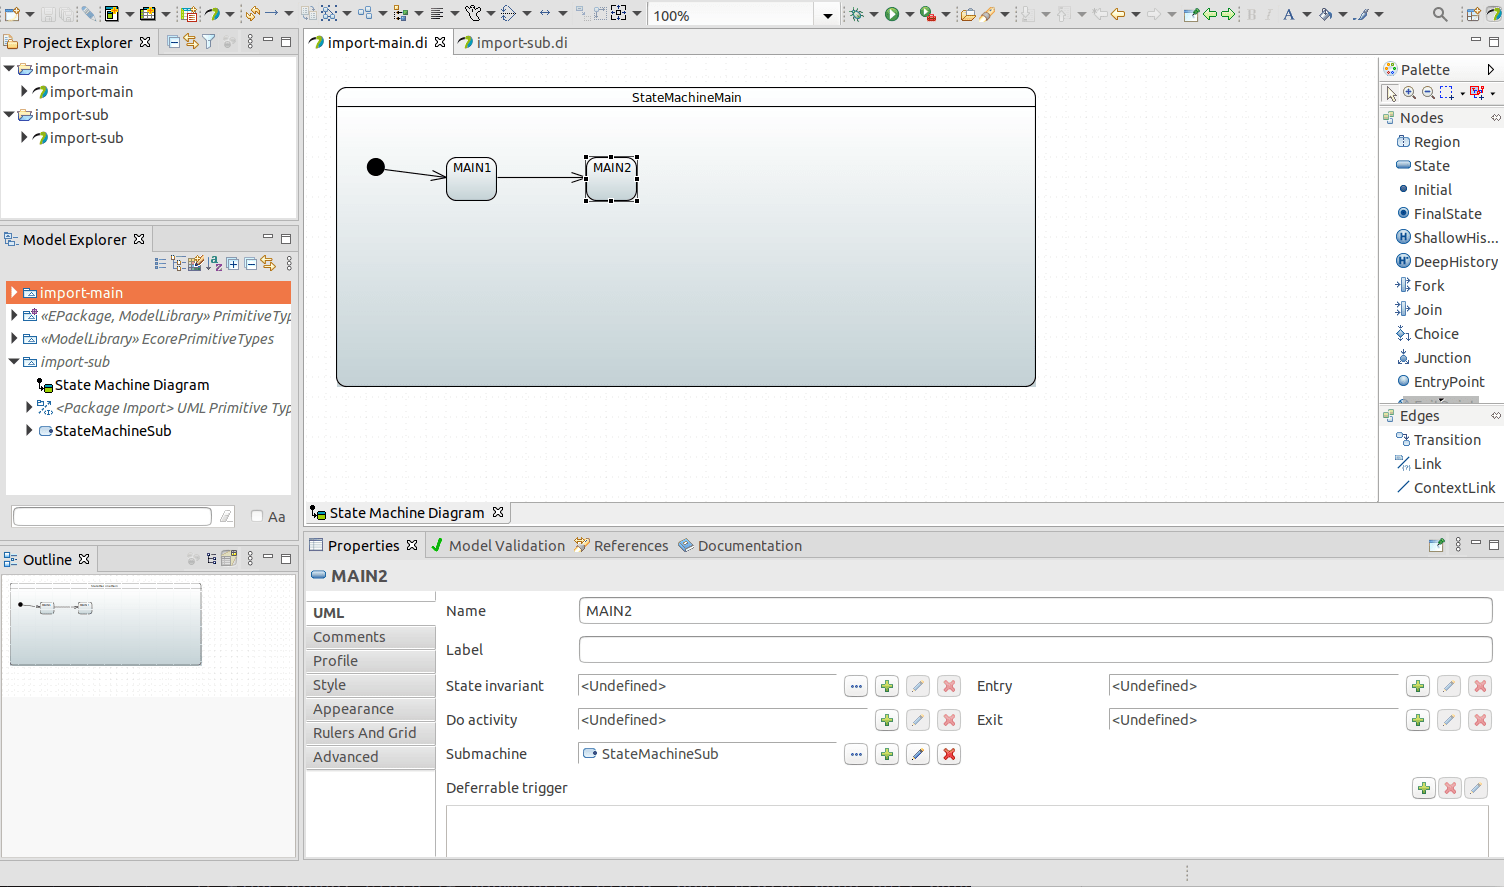Open the zoom level 100% dropdown
This screenshot has height=887, width=1504.
[x=827, y=16]
